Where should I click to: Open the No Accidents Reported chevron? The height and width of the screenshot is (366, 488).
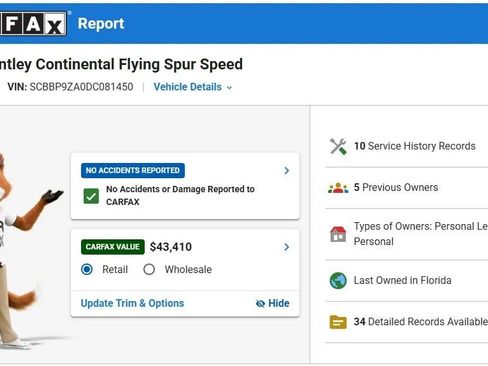click(286, 171)
